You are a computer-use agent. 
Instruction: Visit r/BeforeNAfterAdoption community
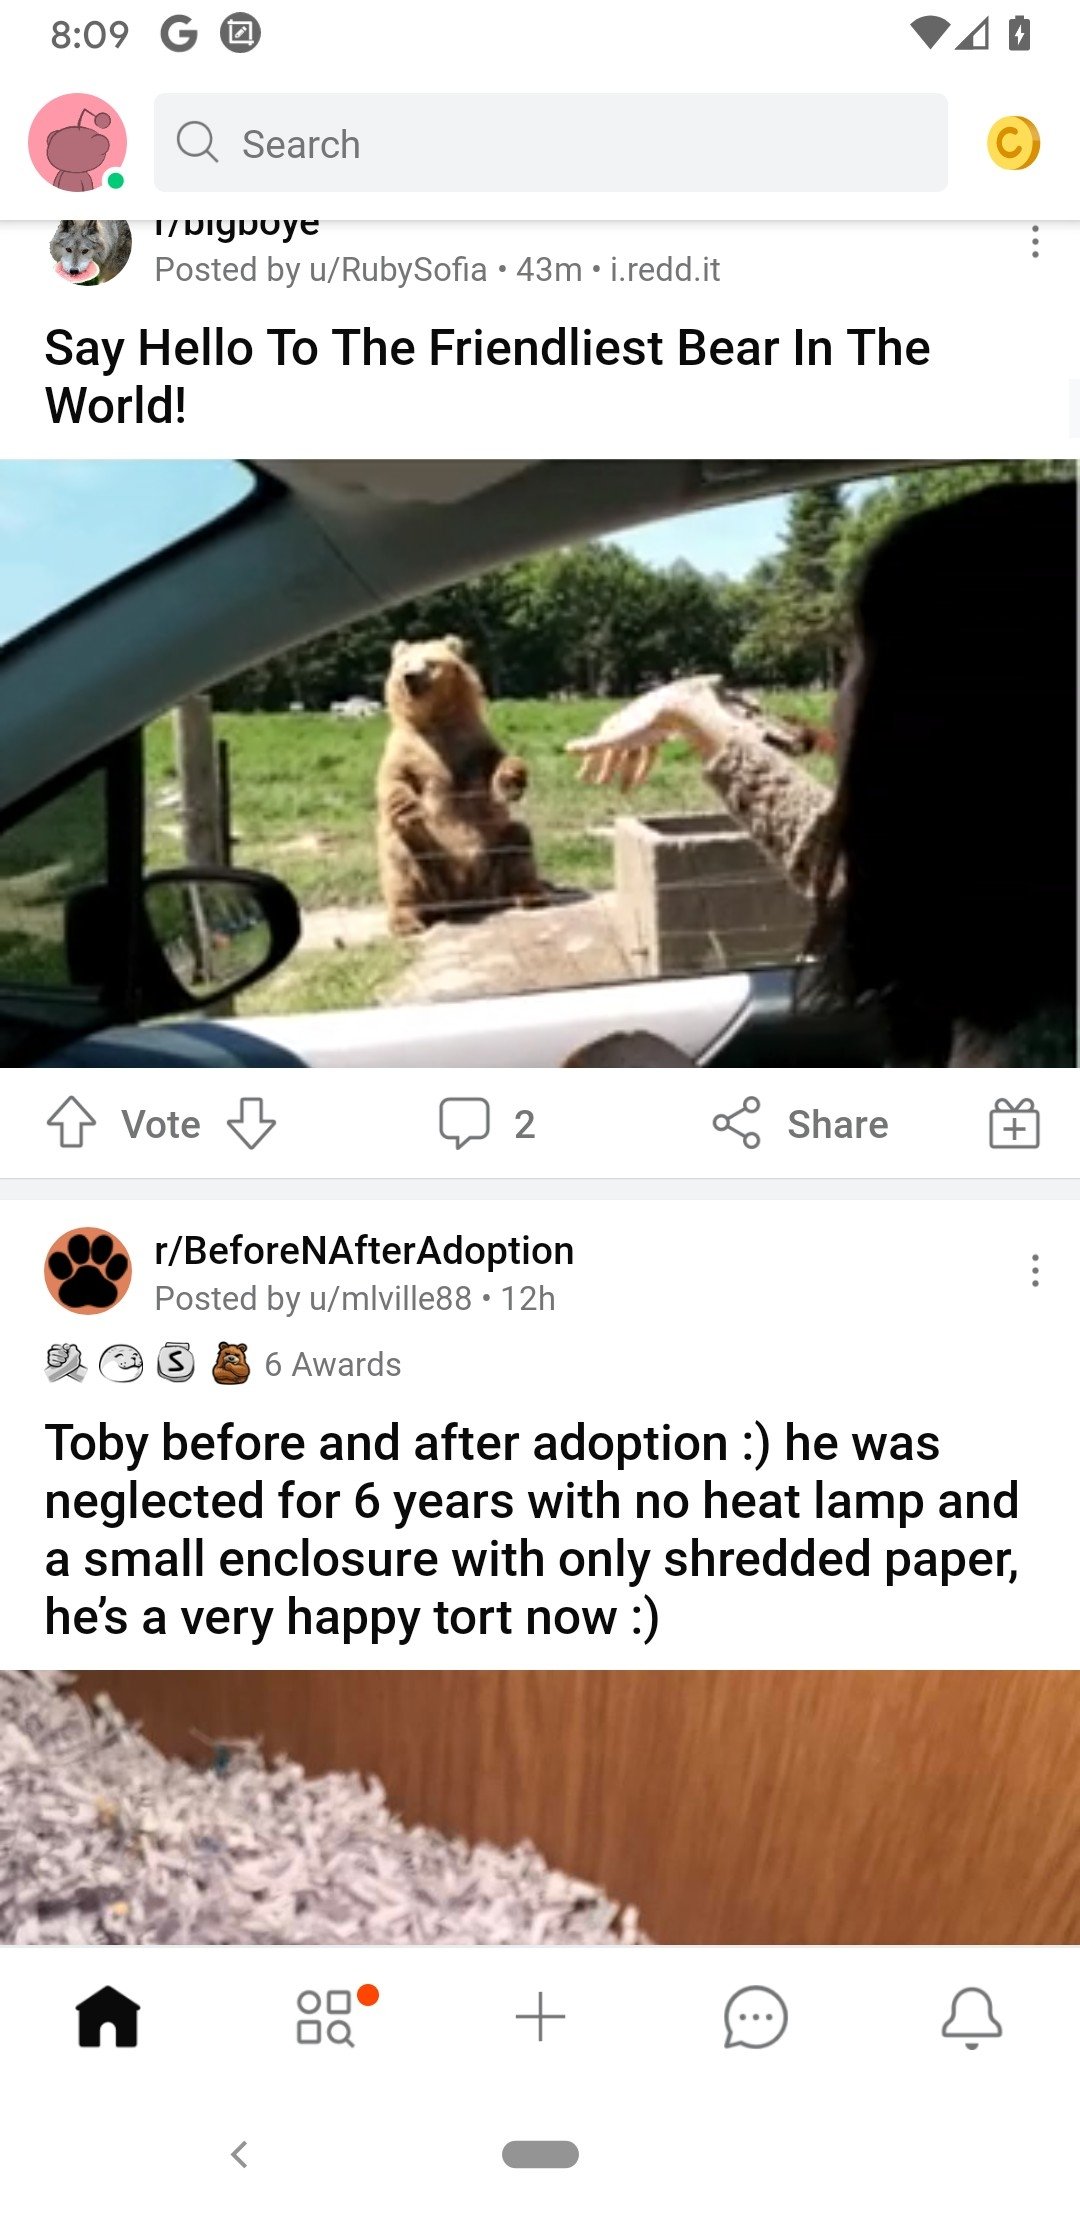pyautogui.click(x=364, y=1250)
